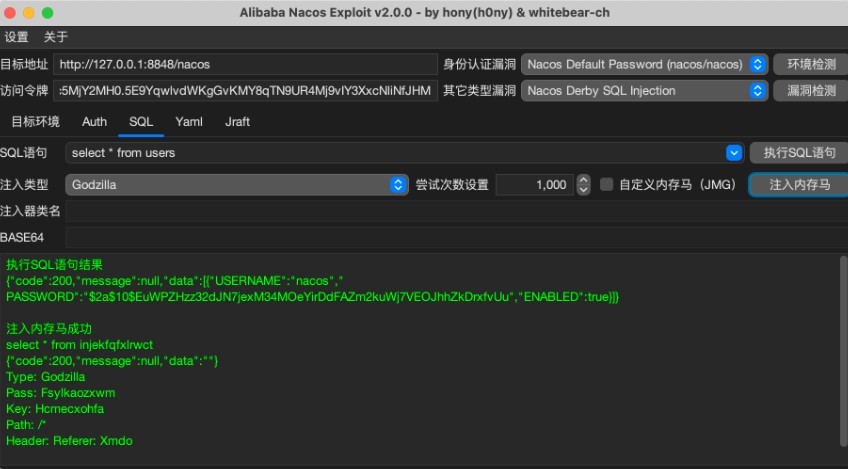
Task: Click the green zoom window button
Action: tap(48, 12)
